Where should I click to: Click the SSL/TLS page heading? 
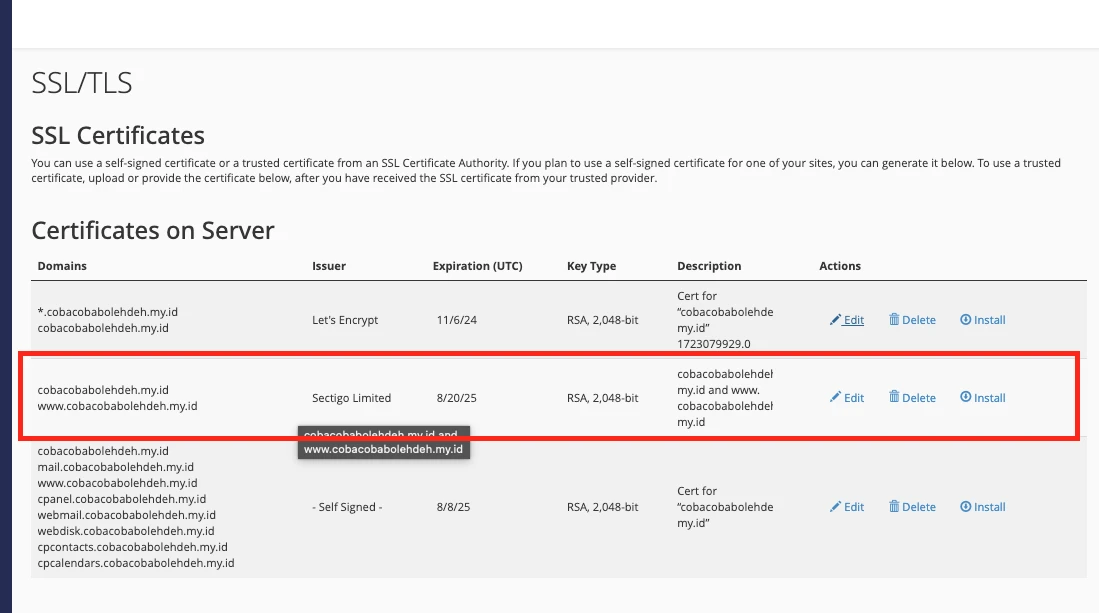82,83
